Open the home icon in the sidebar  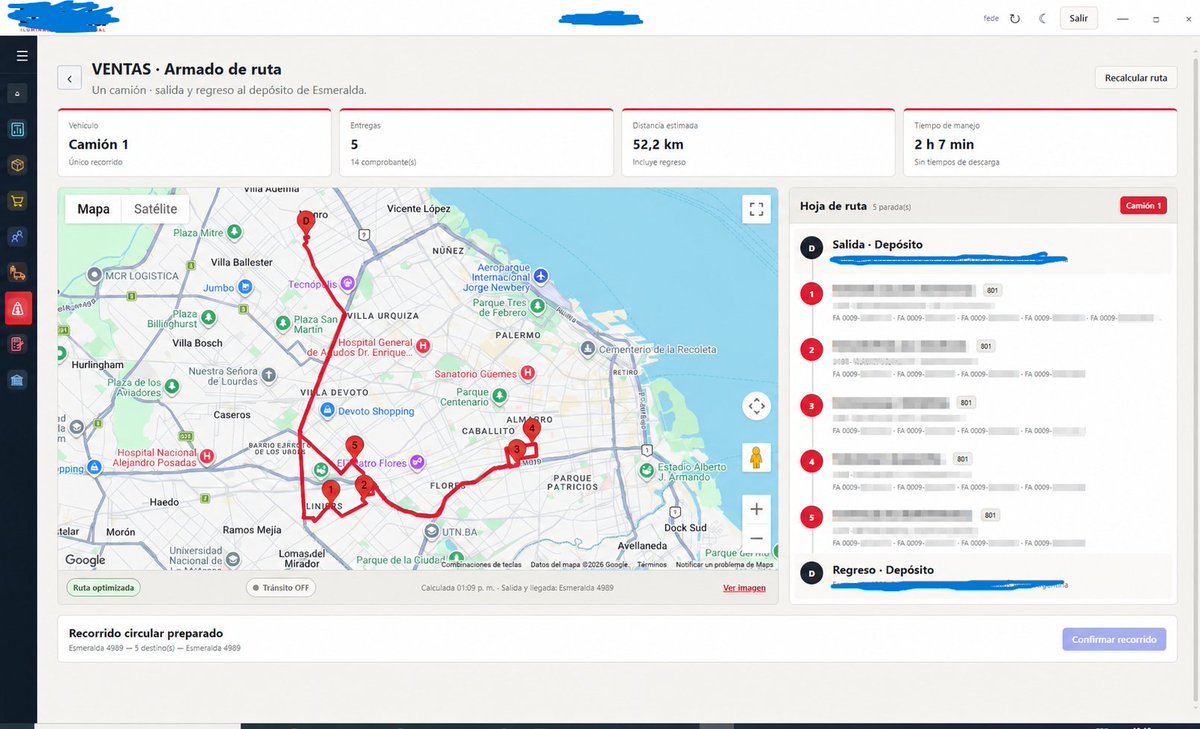[x=18, y=94]
